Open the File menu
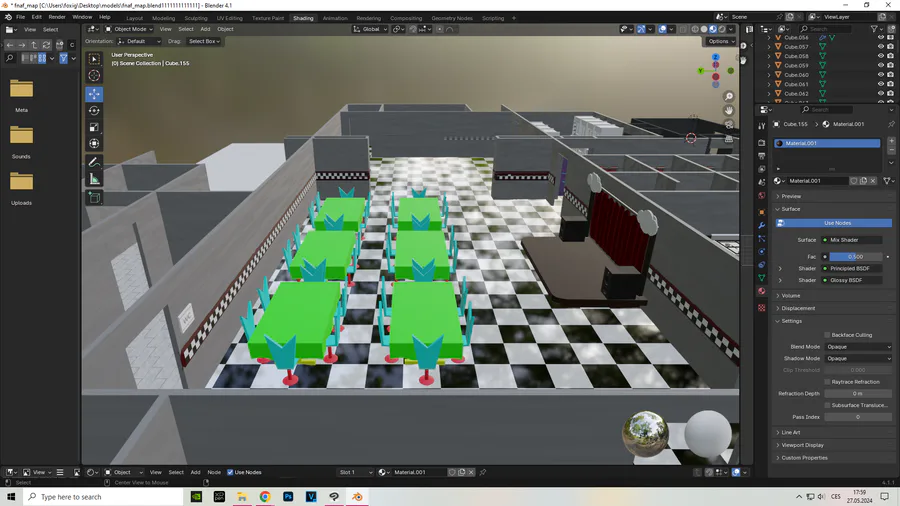The height and width of the screenshot is (506, 900). (x=20, y=17)
